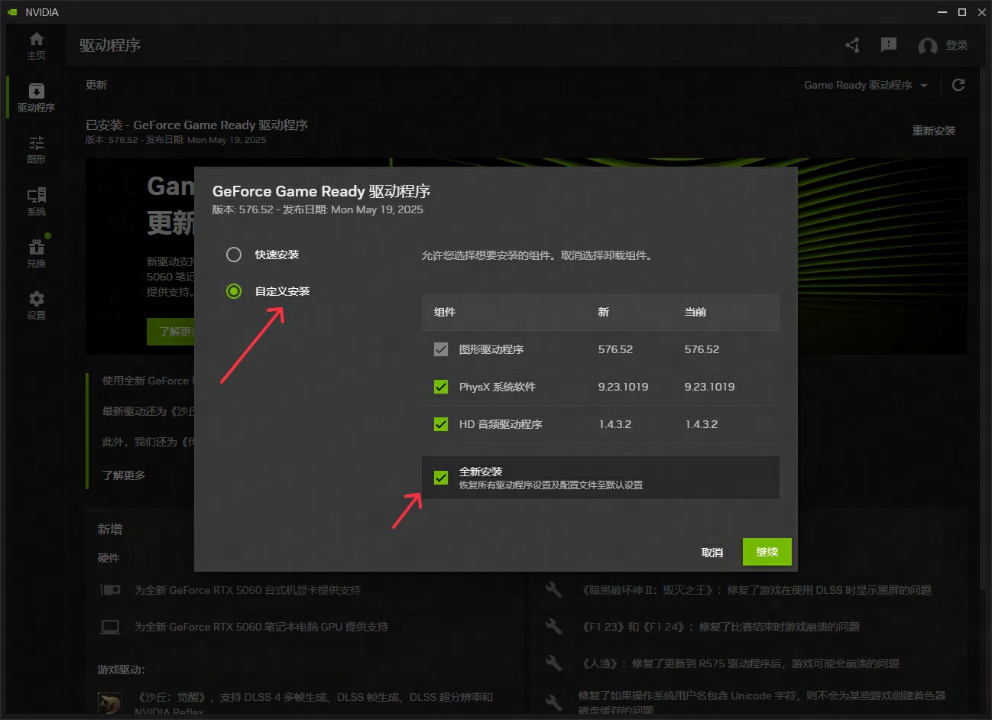This screenshot has width=992, height=720.
Task: Select the 驱动程序 drivers sidebar icon
Action: click(x=36, y=97)
